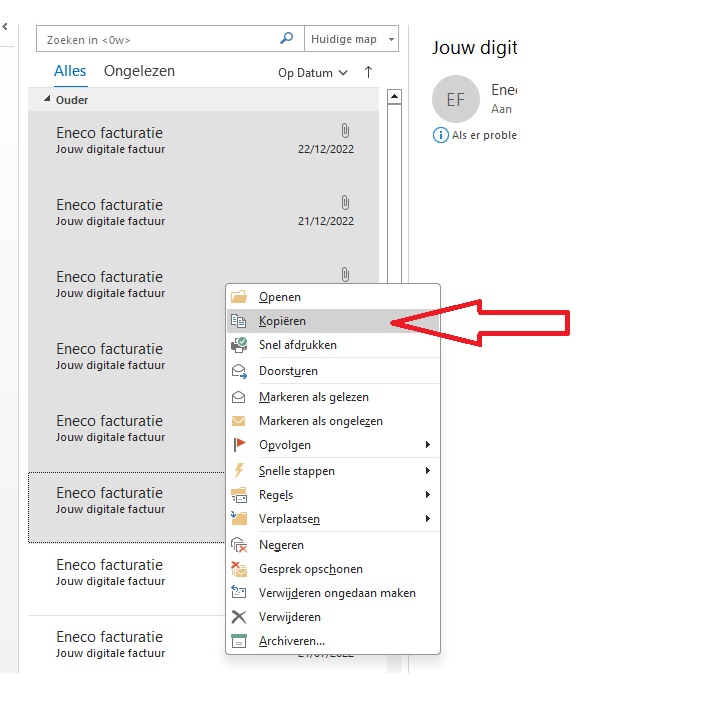Open the Op Datum sort dropdown
The width and height of the screenshot is (723, 717).
click(x=312, y=73)
